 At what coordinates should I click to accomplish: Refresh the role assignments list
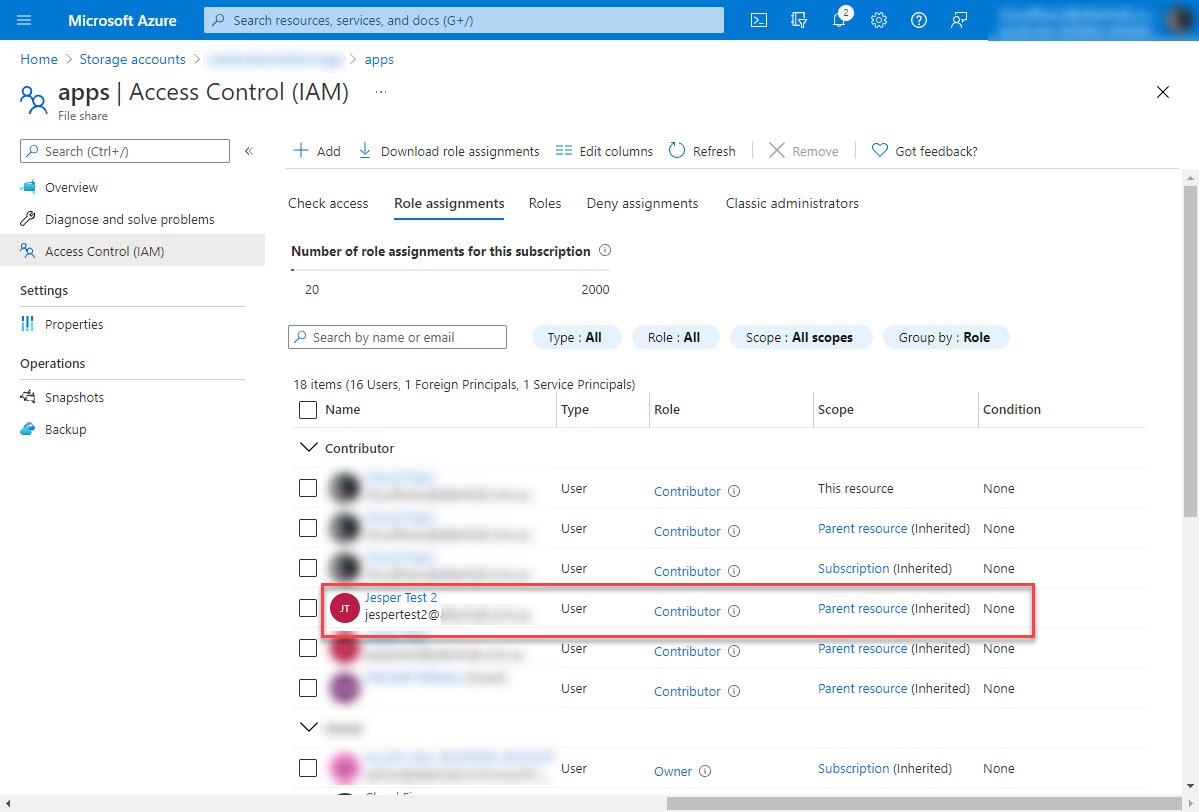pyautogui.click(x=702, y=151)
